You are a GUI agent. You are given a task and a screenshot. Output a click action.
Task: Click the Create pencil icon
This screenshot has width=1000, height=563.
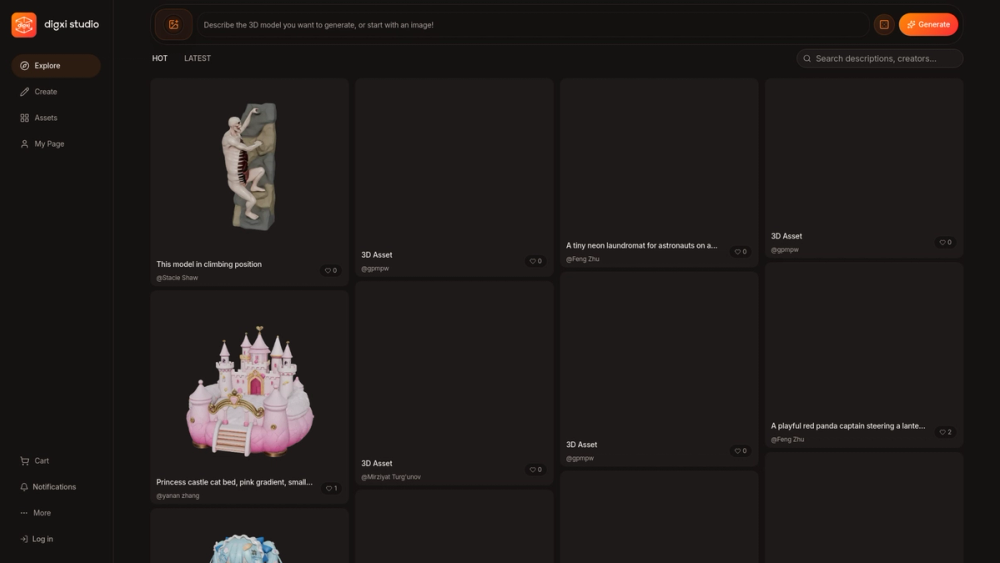click(x=24, y=92)
